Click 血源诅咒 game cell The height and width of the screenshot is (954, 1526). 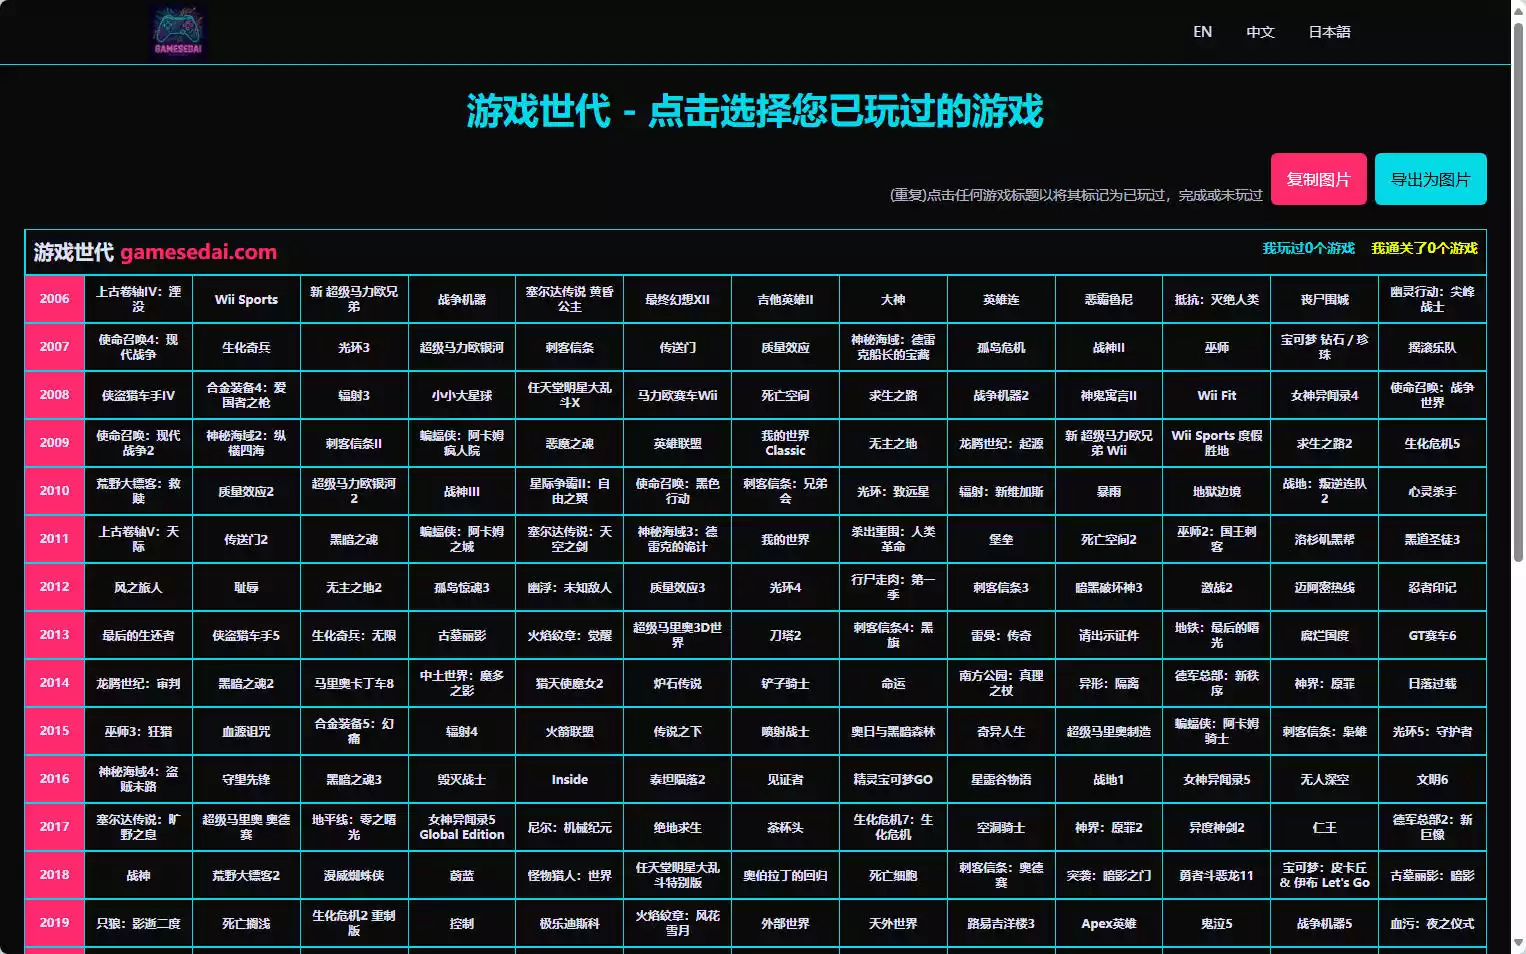[246, 731]
